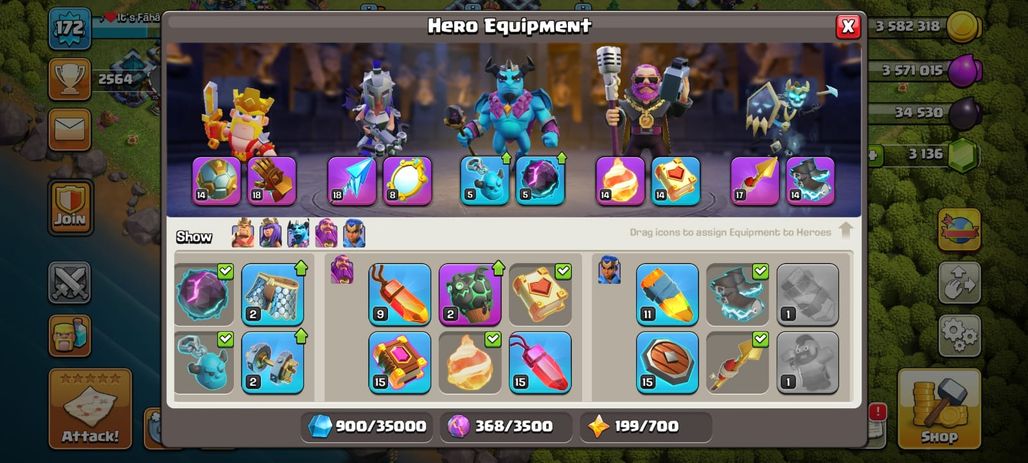
Task: Toggle Barbarian King in Show filter
Action: (243, 233)
